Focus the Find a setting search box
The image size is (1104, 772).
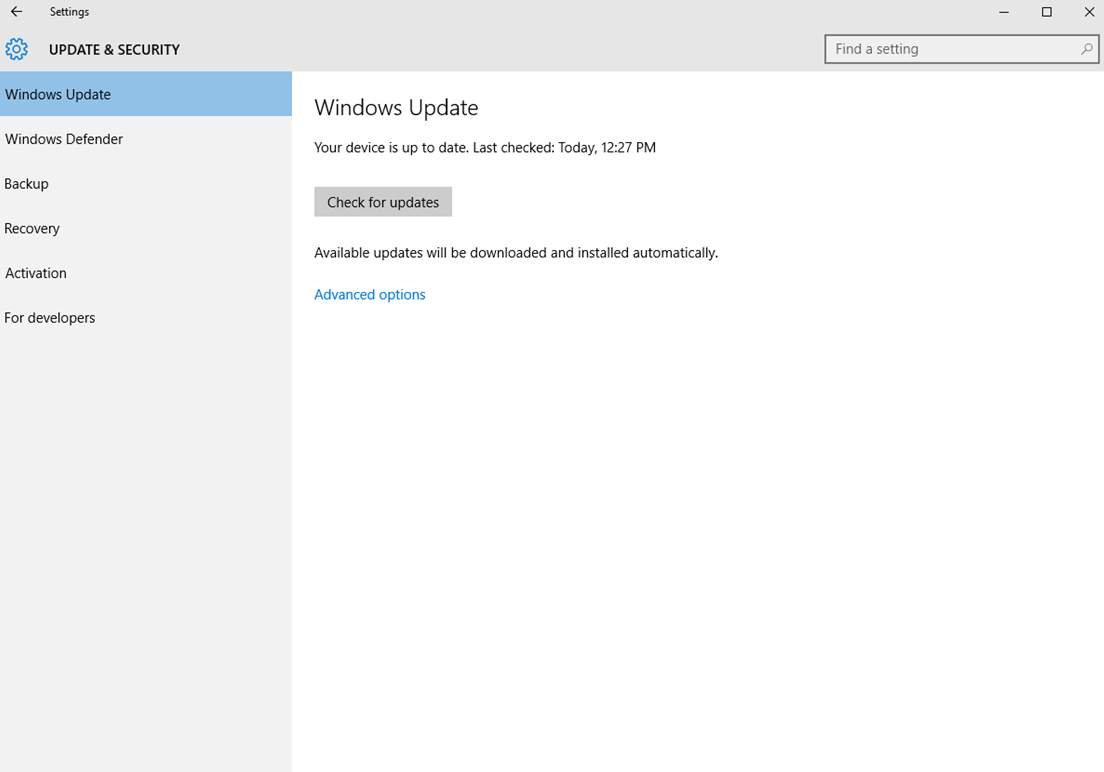(962, 49)
